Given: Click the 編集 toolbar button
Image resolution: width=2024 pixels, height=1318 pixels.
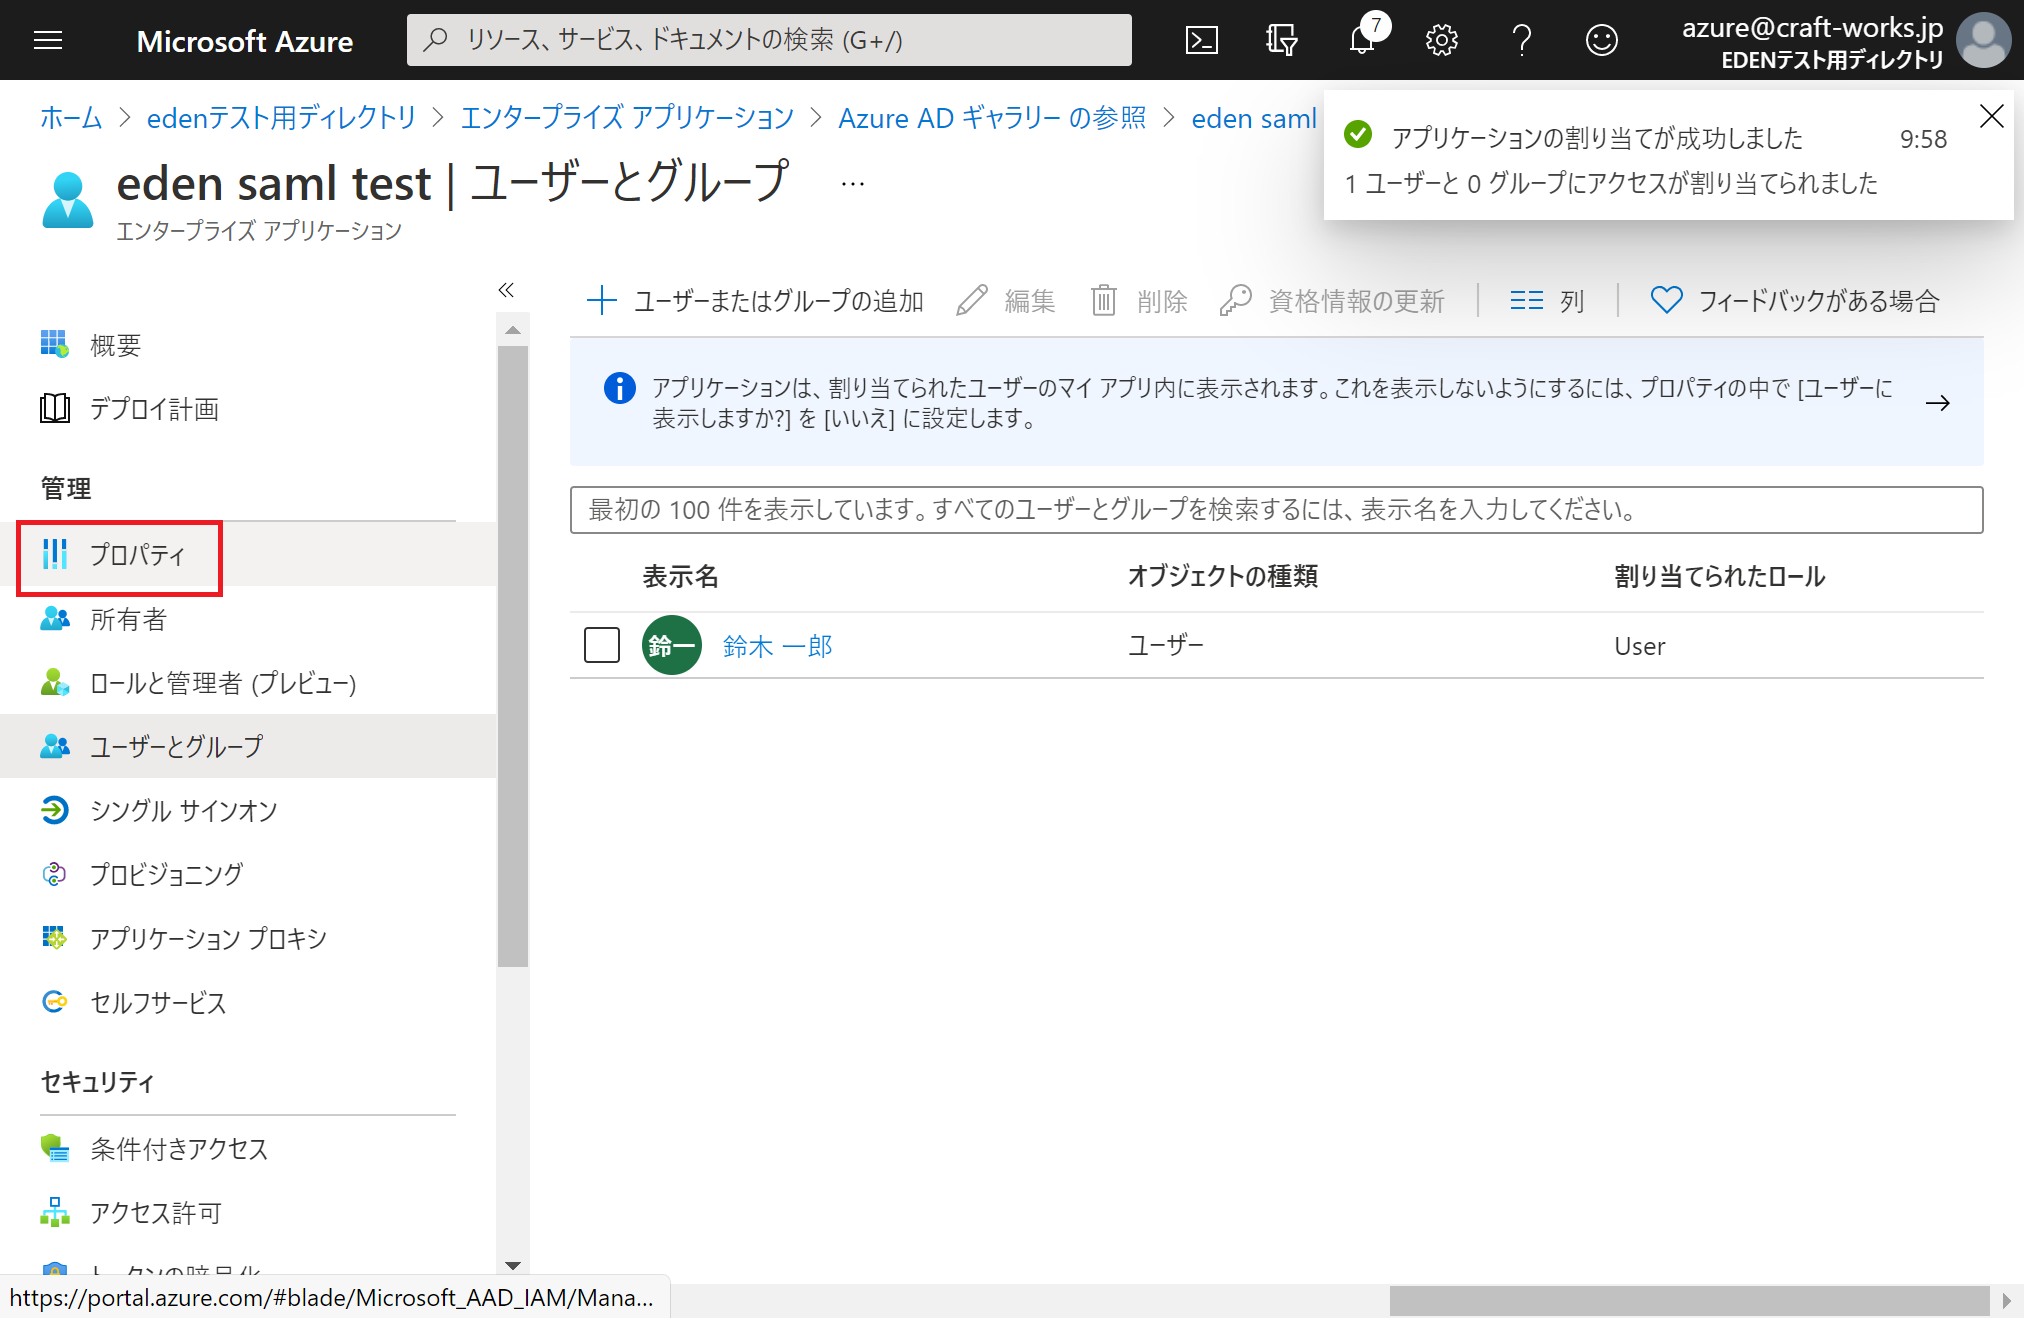Looking at the screenshot, I should pyautogui.click(x=1006, y=301).
